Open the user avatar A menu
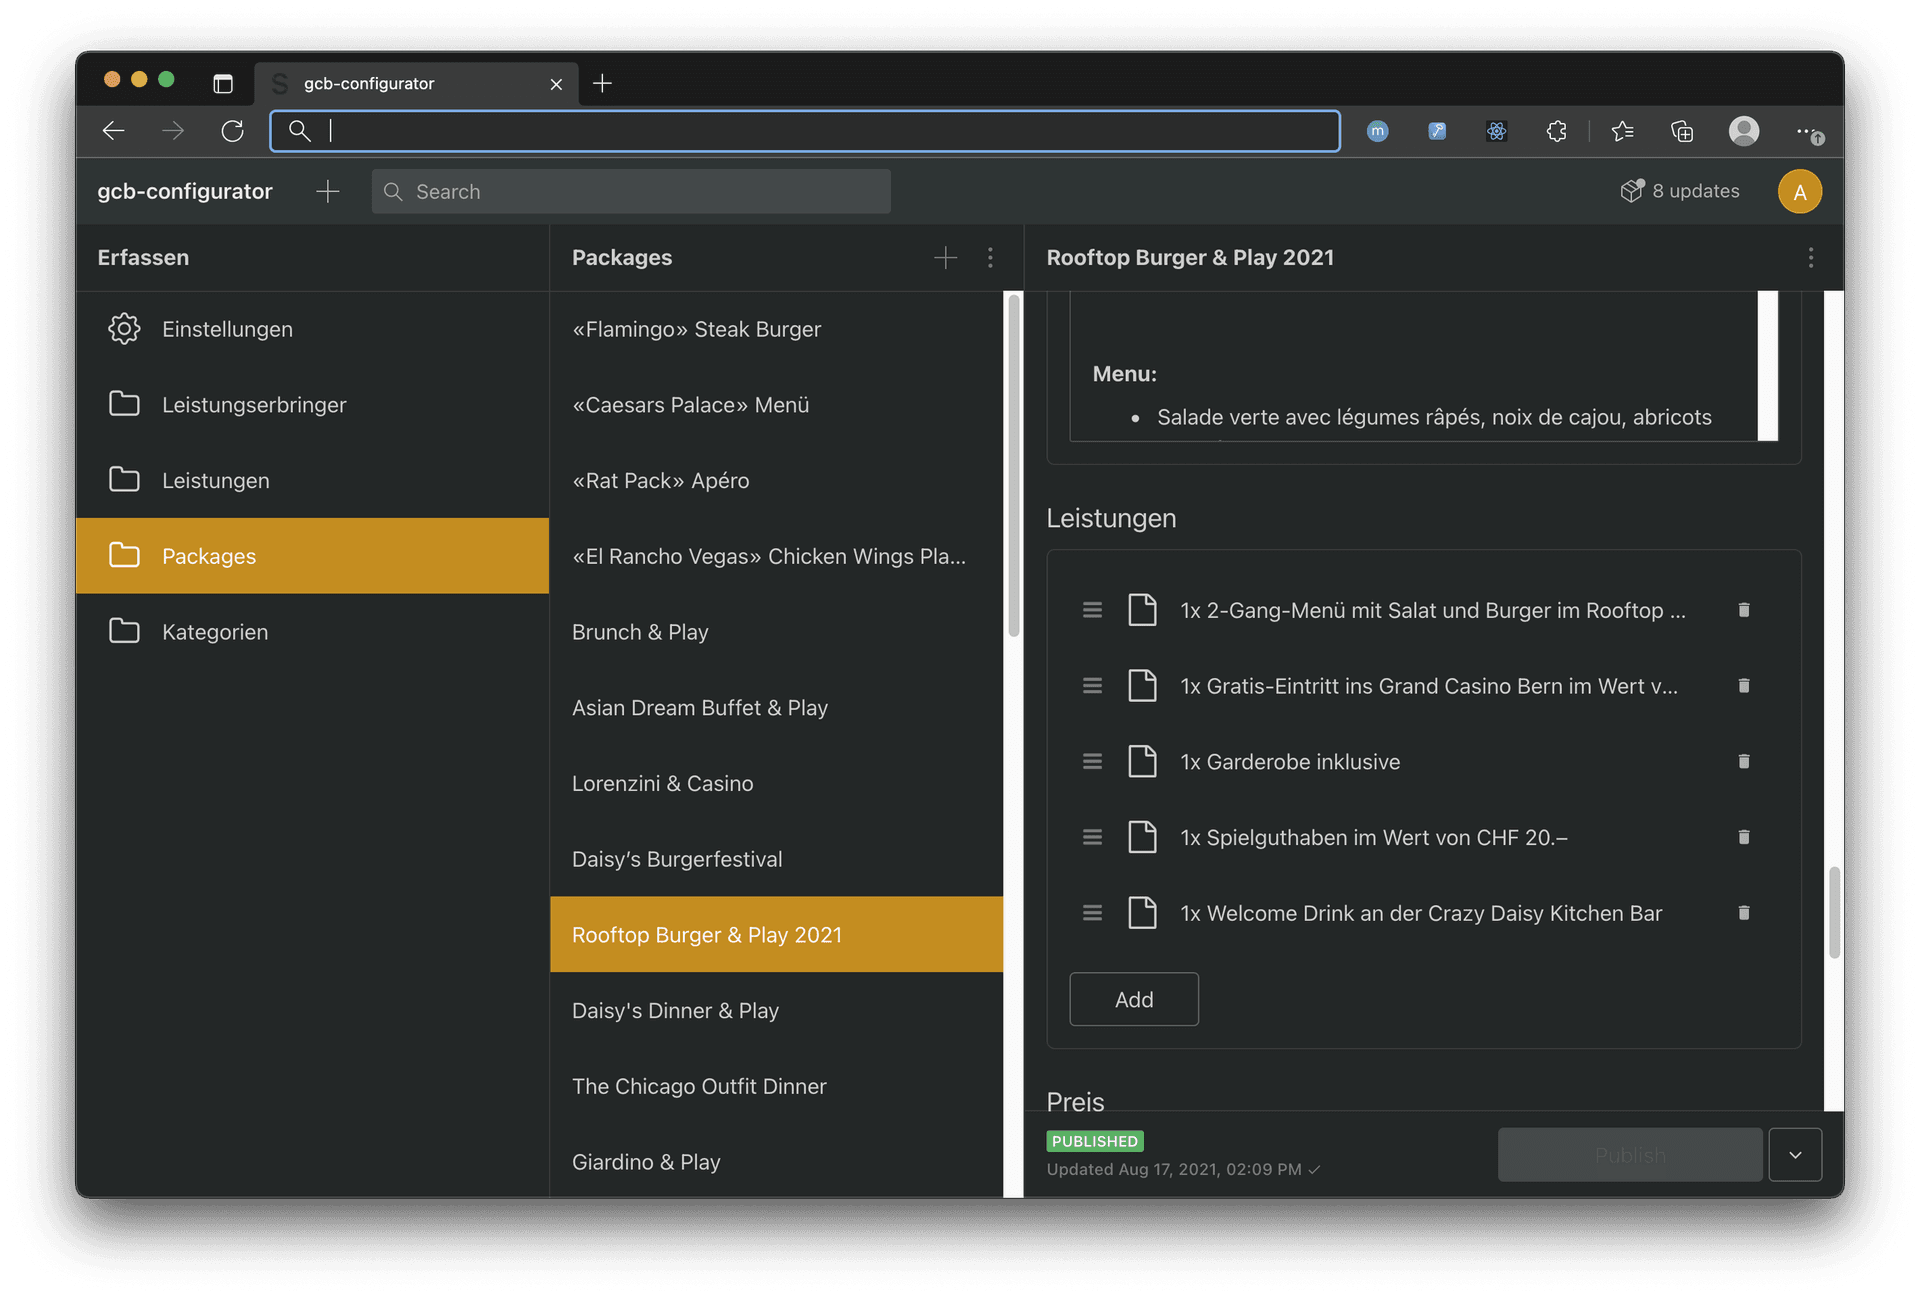Screen dimensions: 1920x1298 coord(1799,191)
